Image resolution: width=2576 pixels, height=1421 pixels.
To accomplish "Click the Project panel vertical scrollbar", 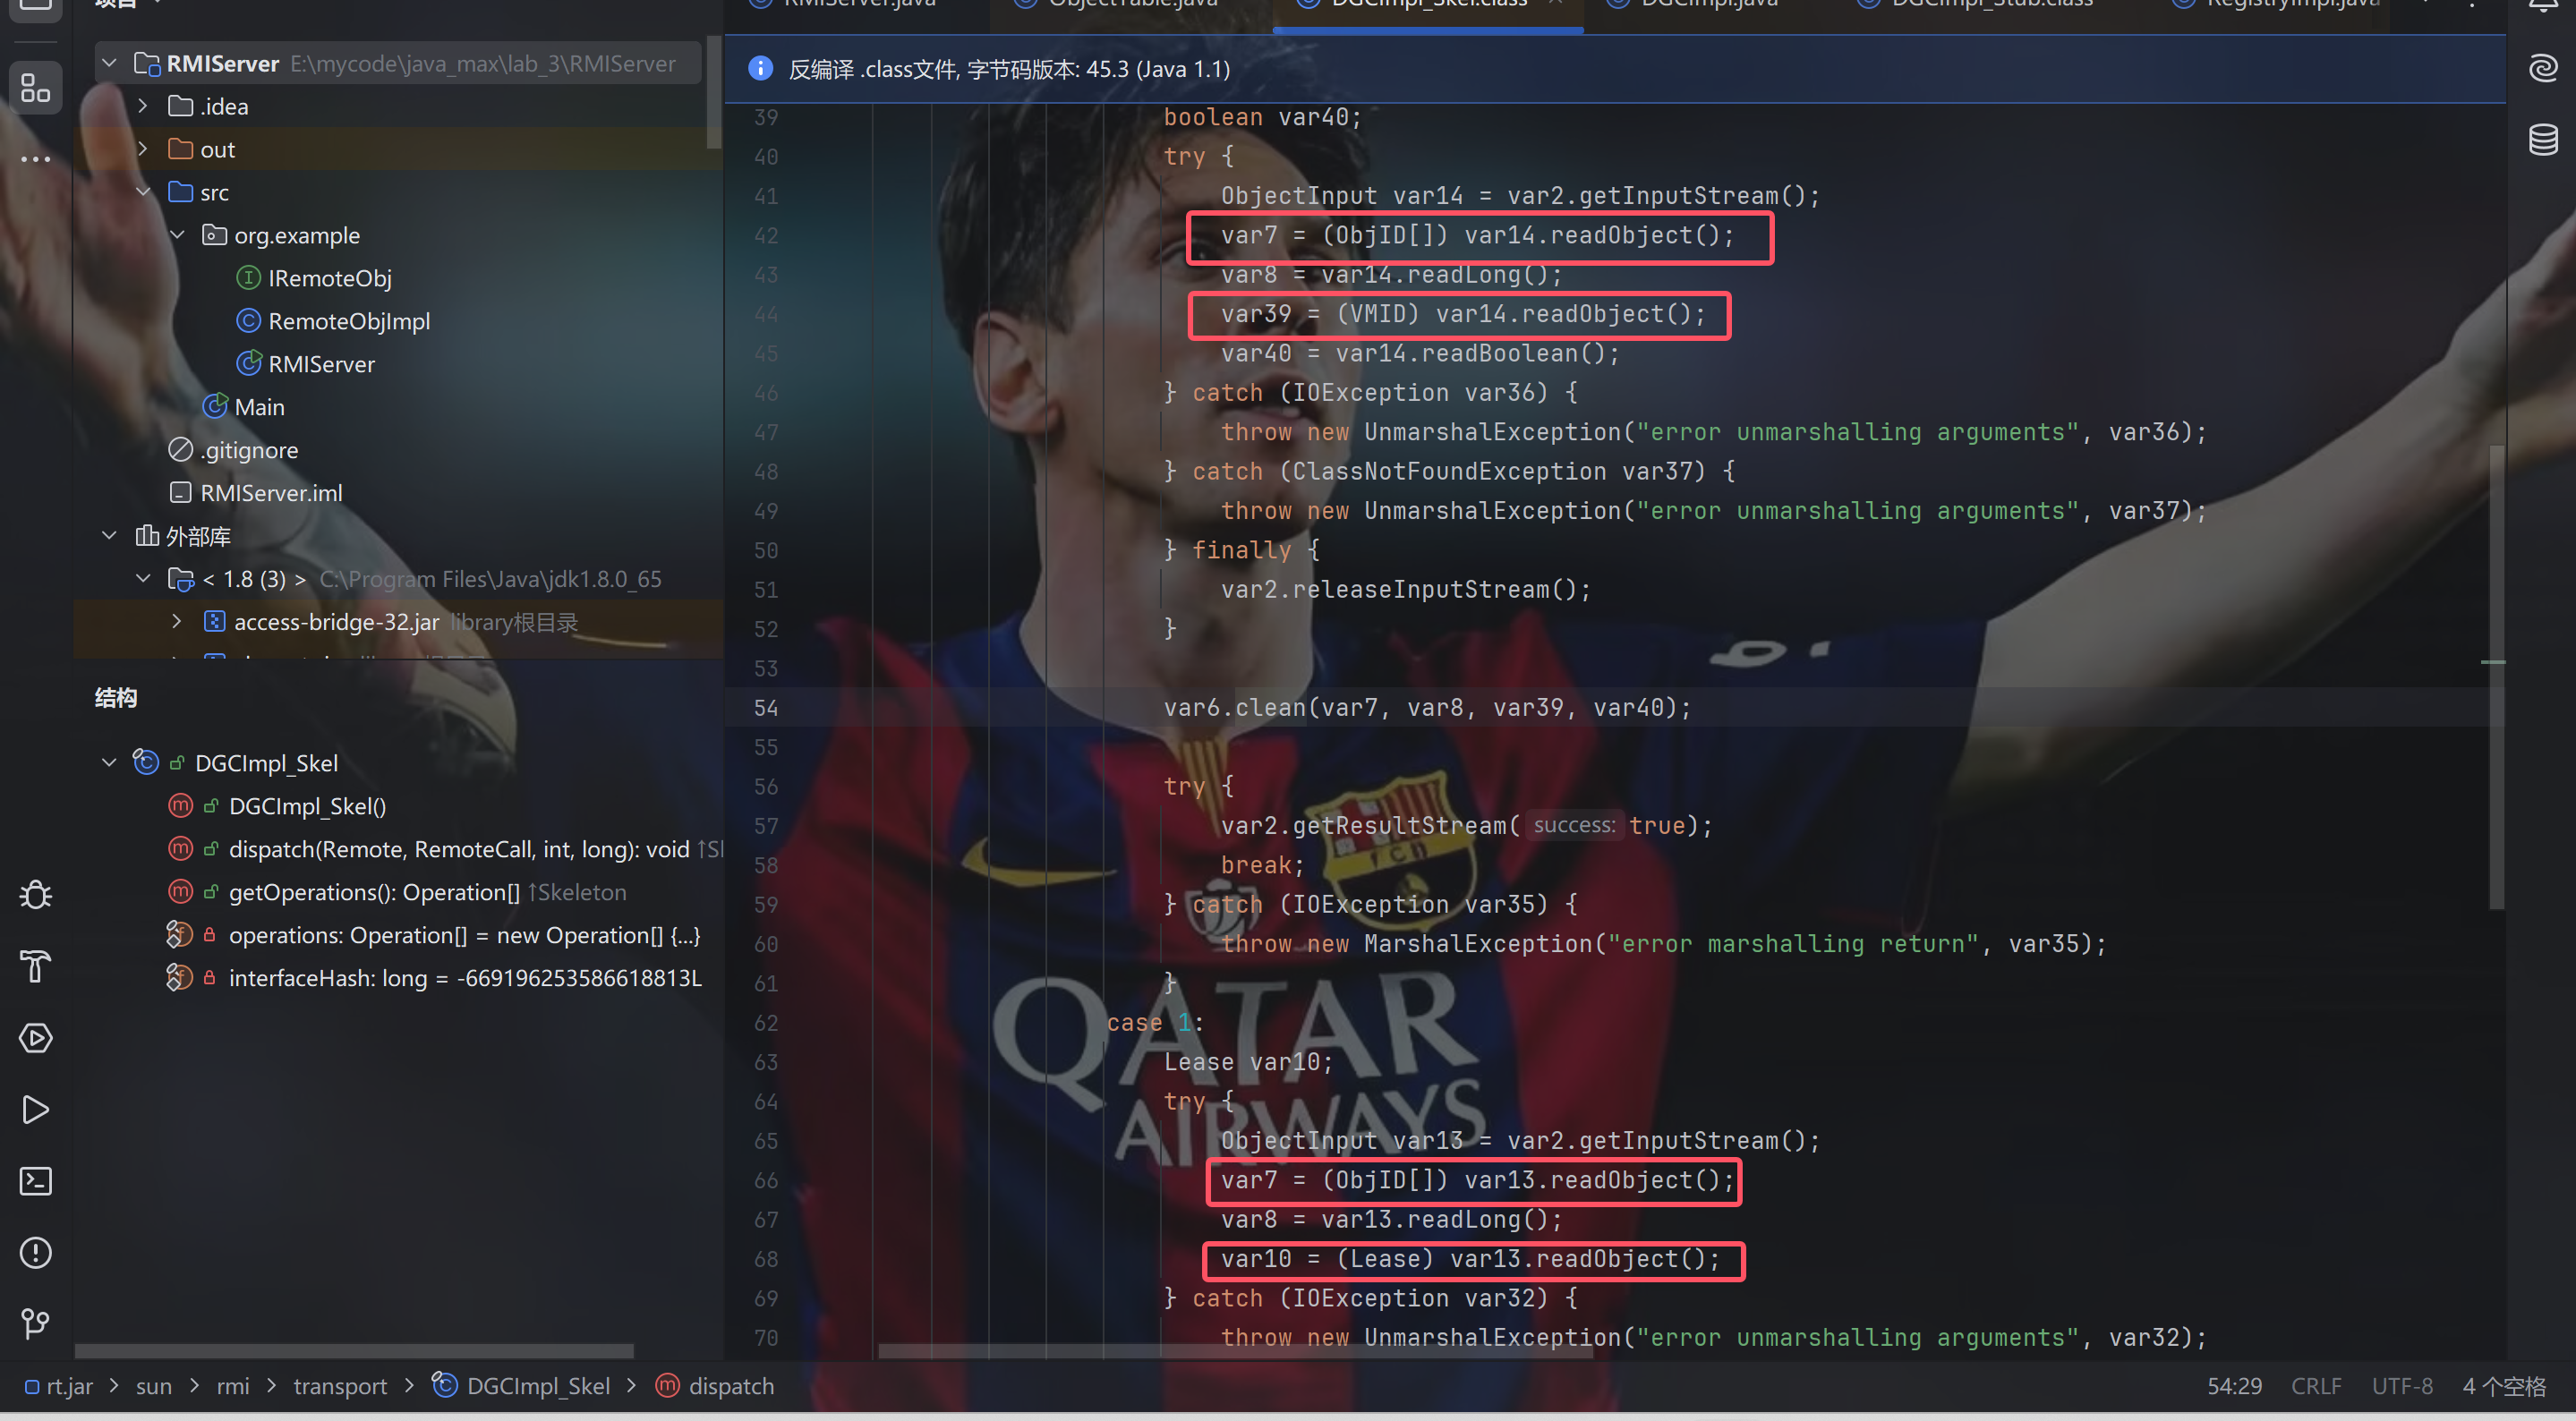I will (x=713, y=92).
